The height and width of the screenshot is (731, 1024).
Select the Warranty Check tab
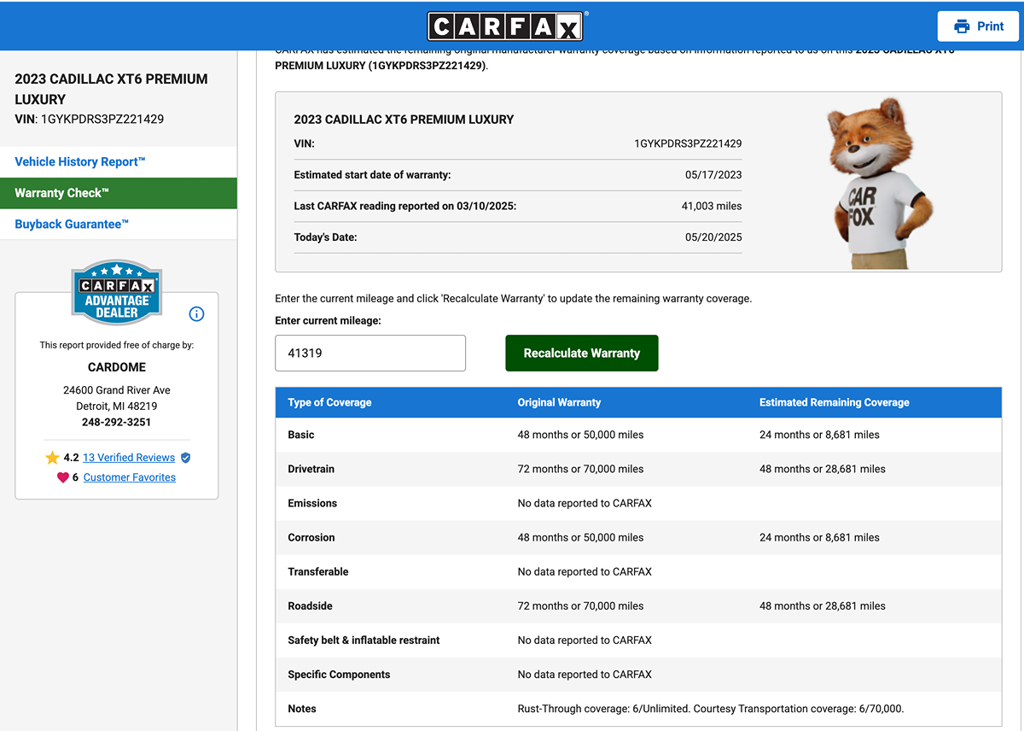coord(62,193)
